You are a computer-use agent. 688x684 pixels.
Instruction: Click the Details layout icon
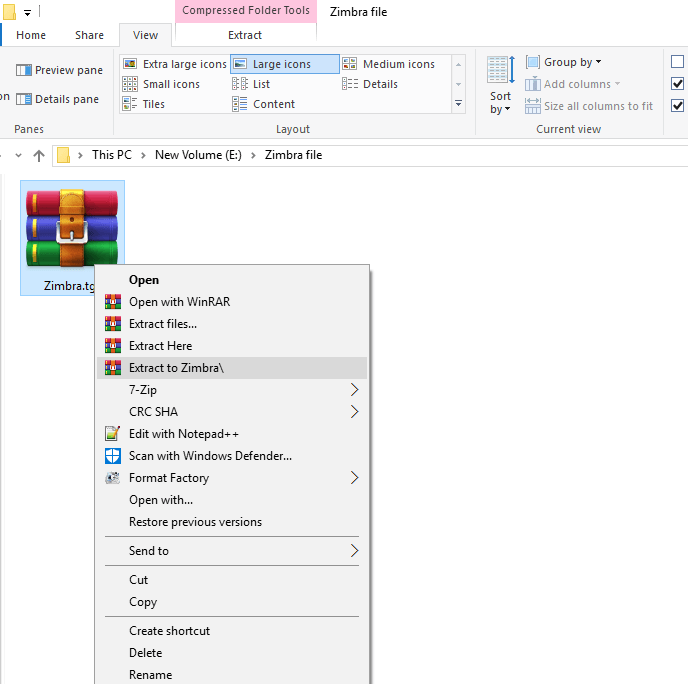coord(350,84)
